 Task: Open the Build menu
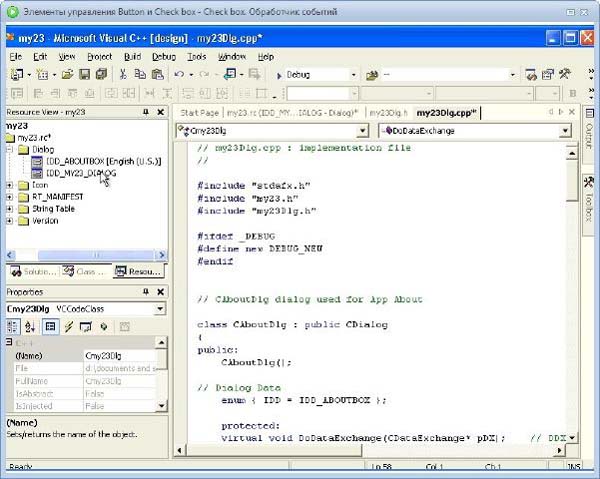tap(132, 57)
